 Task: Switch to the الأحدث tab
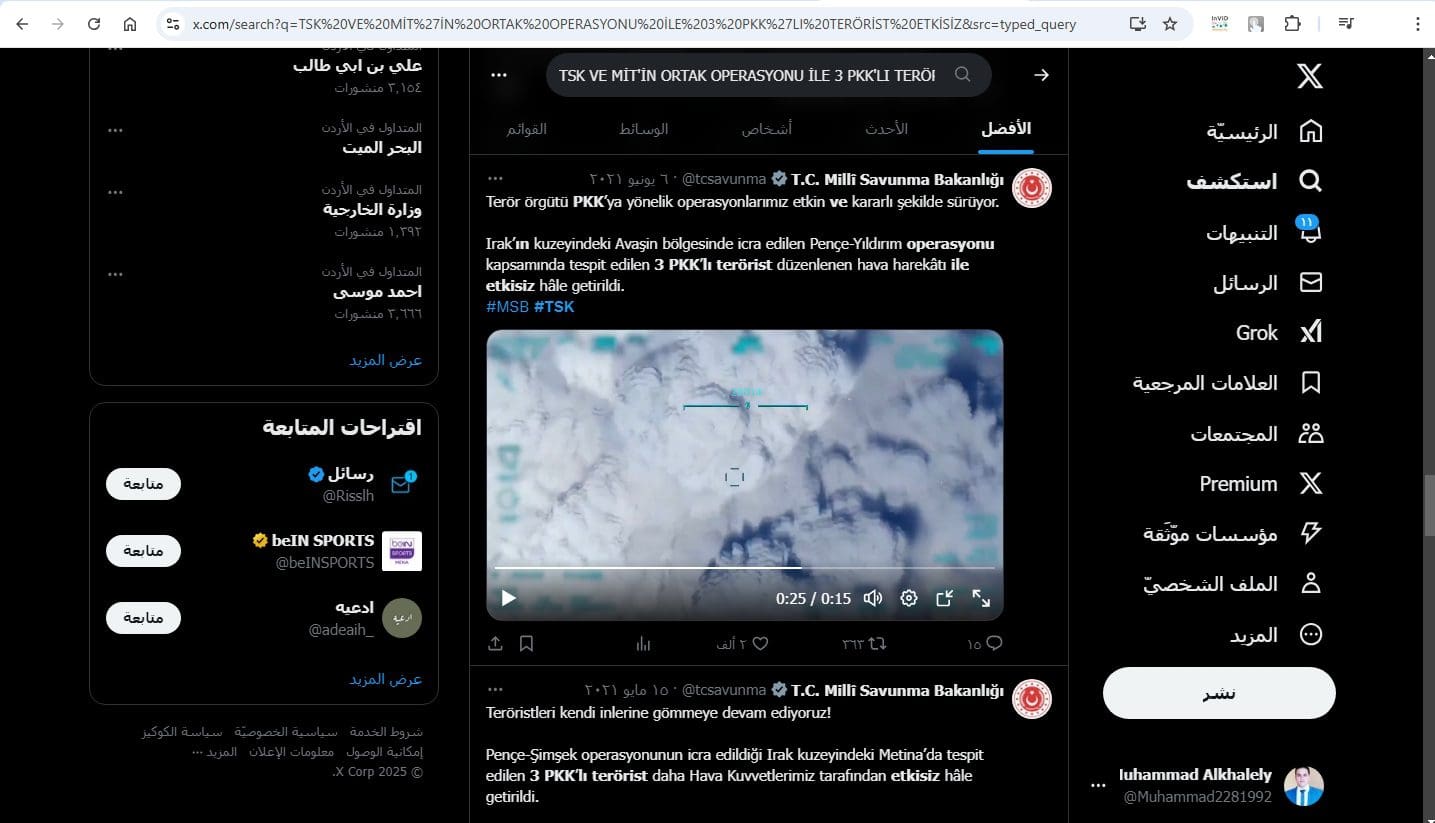886,129
